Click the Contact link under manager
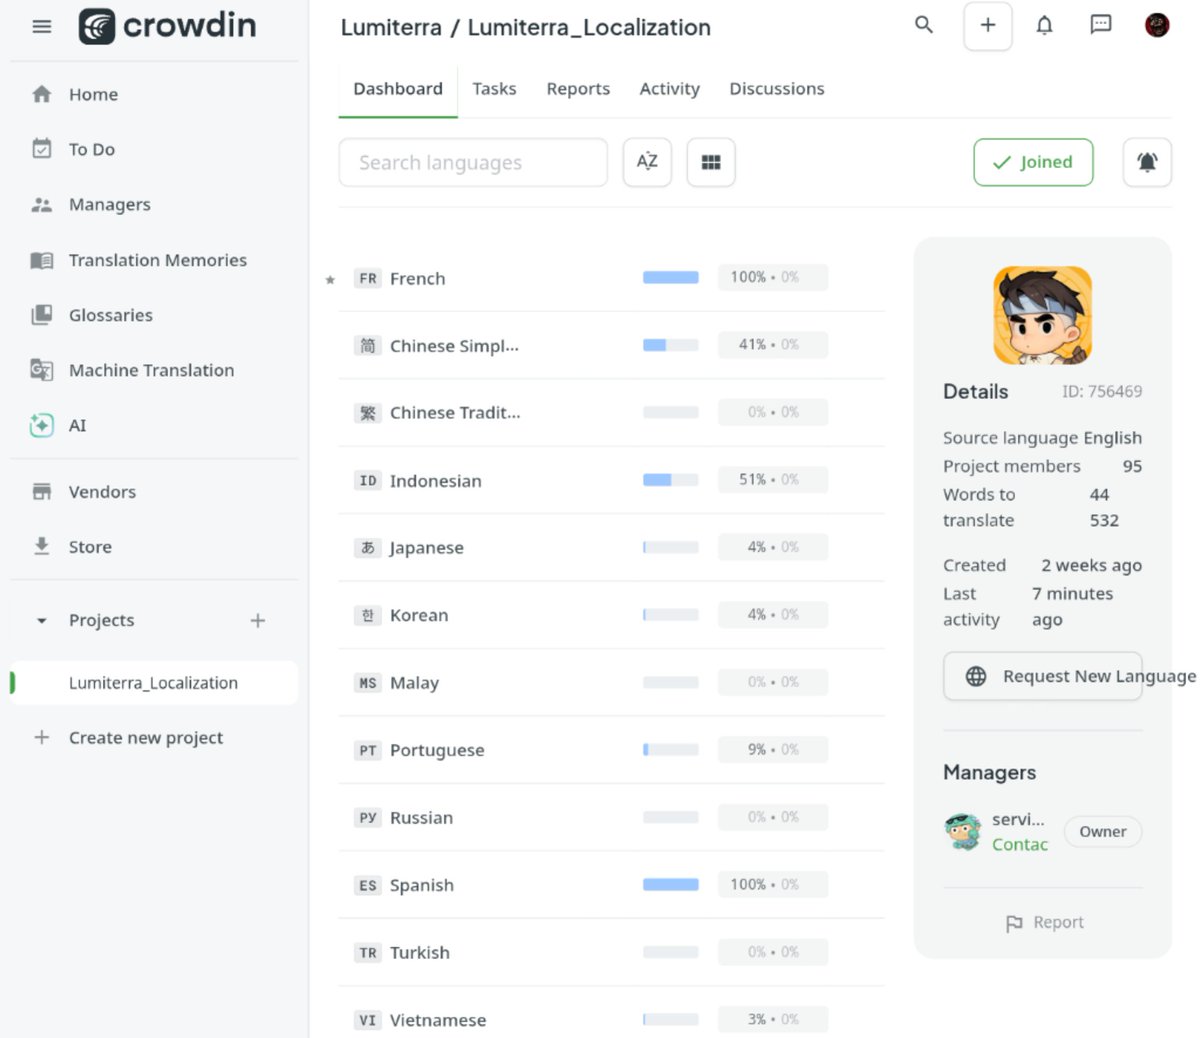The height and width of the screenshot is (1038, 1200). coord(1020,845)
